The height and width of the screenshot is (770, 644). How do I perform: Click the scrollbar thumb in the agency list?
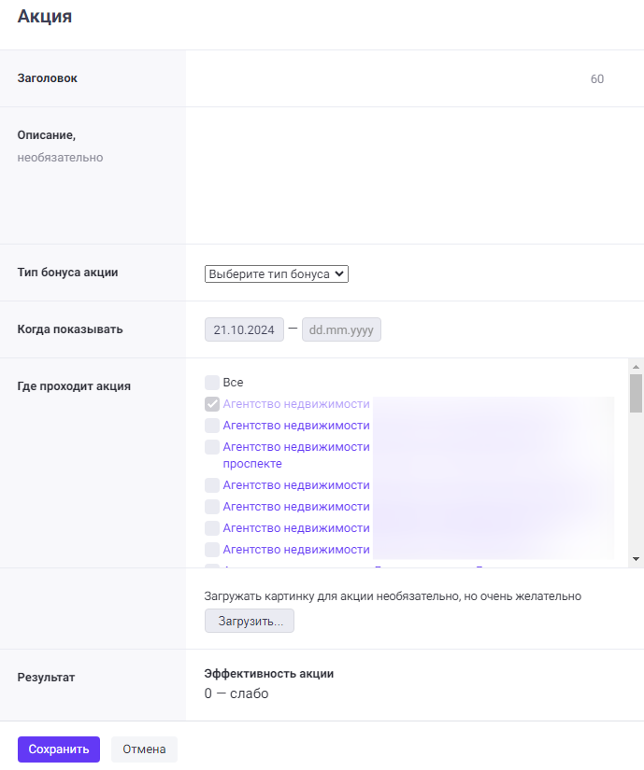pyautogui.click(x=635, y=393)
